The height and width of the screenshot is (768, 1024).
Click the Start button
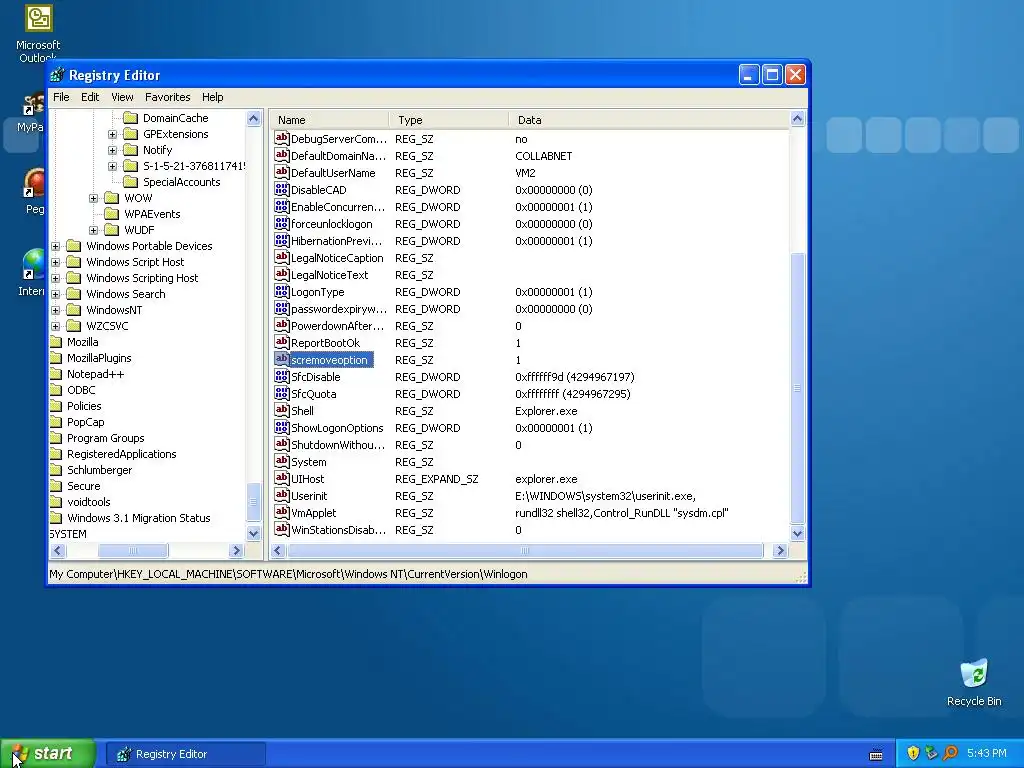pos(48,754)
